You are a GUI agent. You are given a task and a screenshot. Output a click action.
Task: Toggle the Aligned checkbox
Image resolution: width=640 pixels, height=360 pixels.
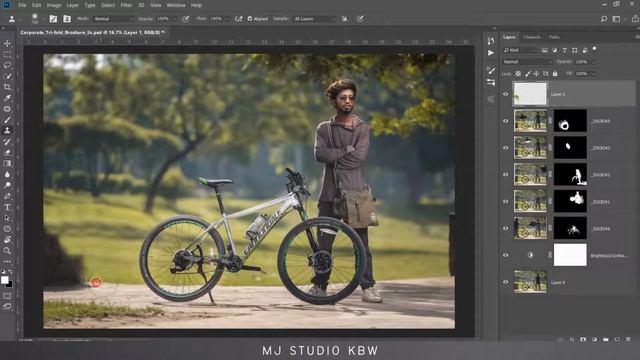(x=250, y=19)
